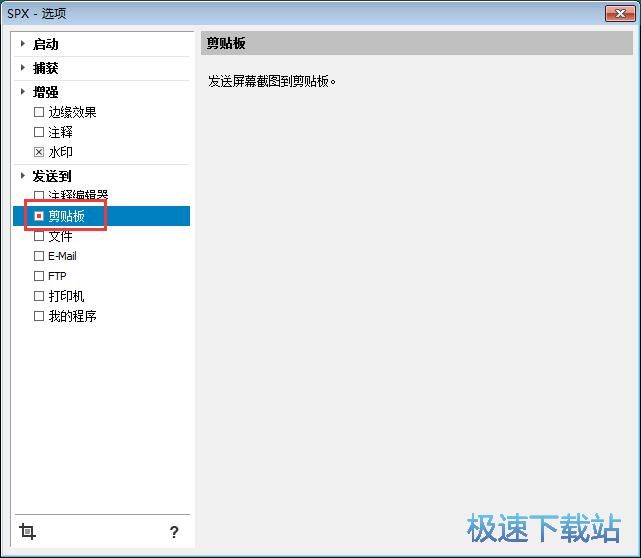Viewport: 641px width, 558px height.
Task: Enable the 我的程序 checkbox
Action: pyautogui.click(x=39, y=316)
